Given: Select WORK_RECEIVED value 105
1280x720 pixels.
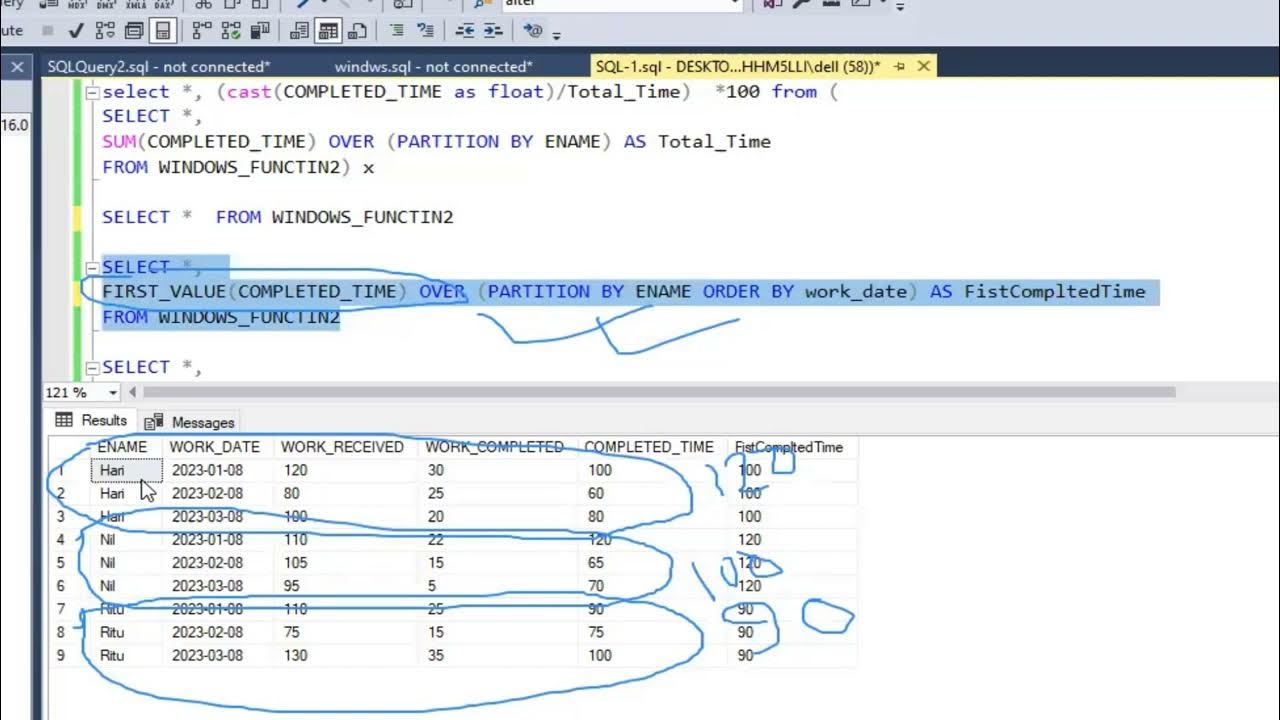Looking at the screenshot, I should (x=346, y=563).
